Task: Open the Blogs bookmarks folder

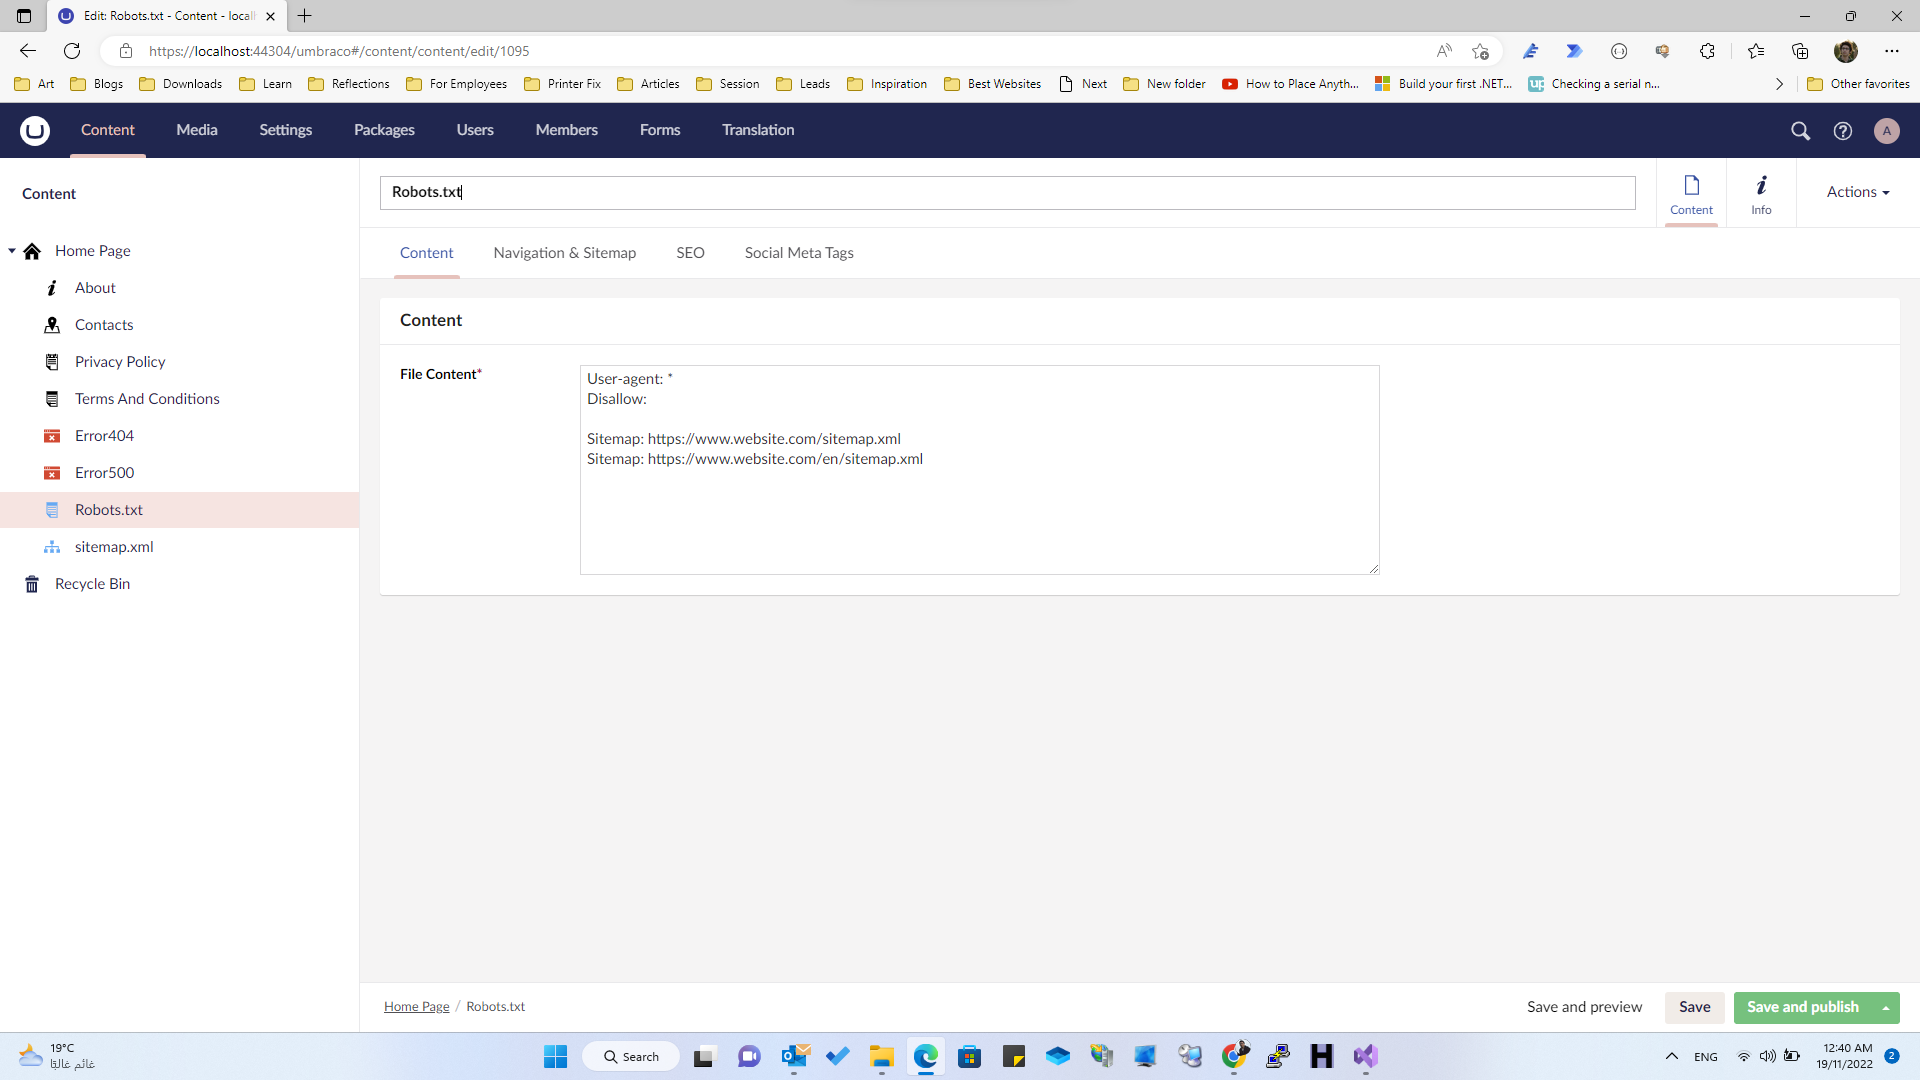Action: coord(97,84)
